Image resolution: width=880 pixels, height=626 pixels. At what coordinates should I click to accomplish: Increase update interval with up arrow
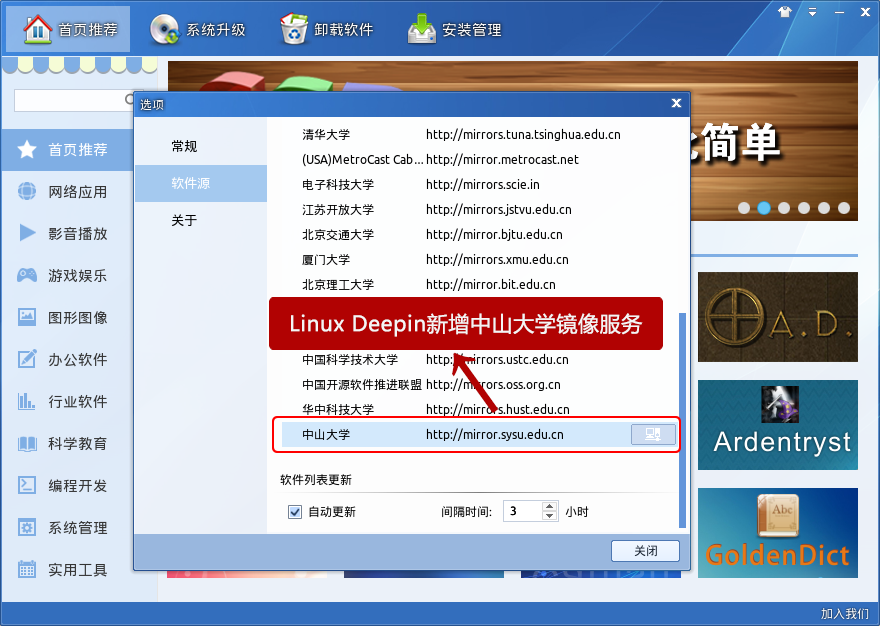pos(550,506)
